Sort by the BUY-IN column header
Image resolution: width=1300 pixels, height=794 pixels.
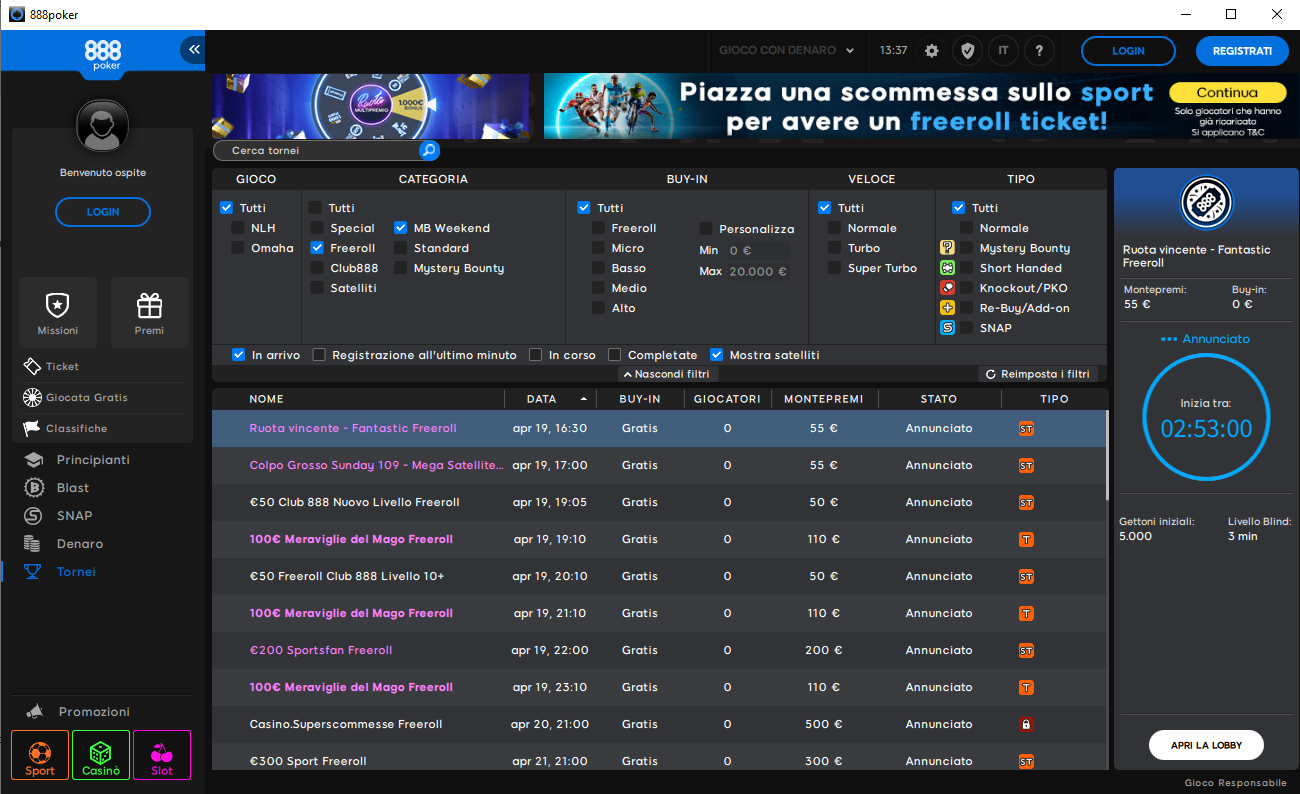(640, 399)
